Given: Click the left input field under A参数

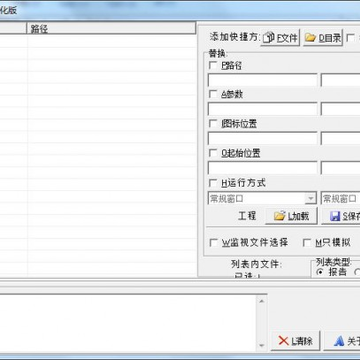Looking at the screenshot, I should click(x=262, y=109).
